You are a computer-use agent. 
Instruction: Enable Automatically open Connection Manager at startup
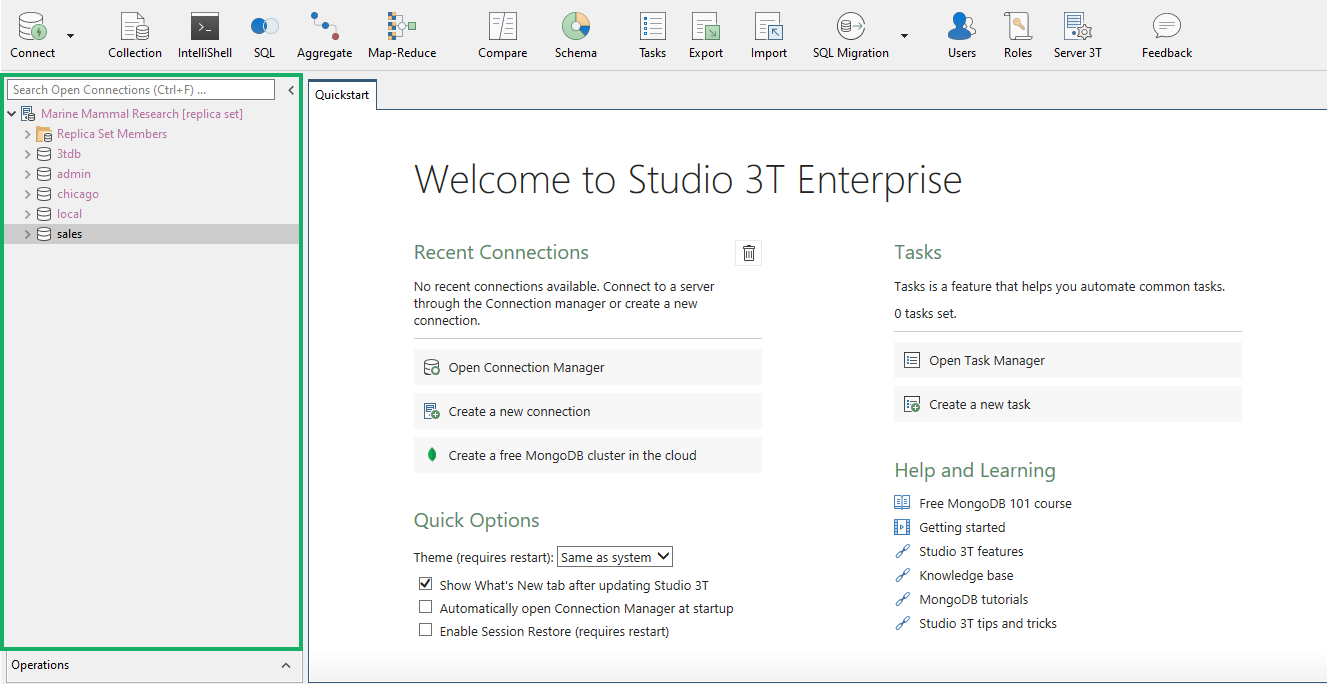[426, 607]
